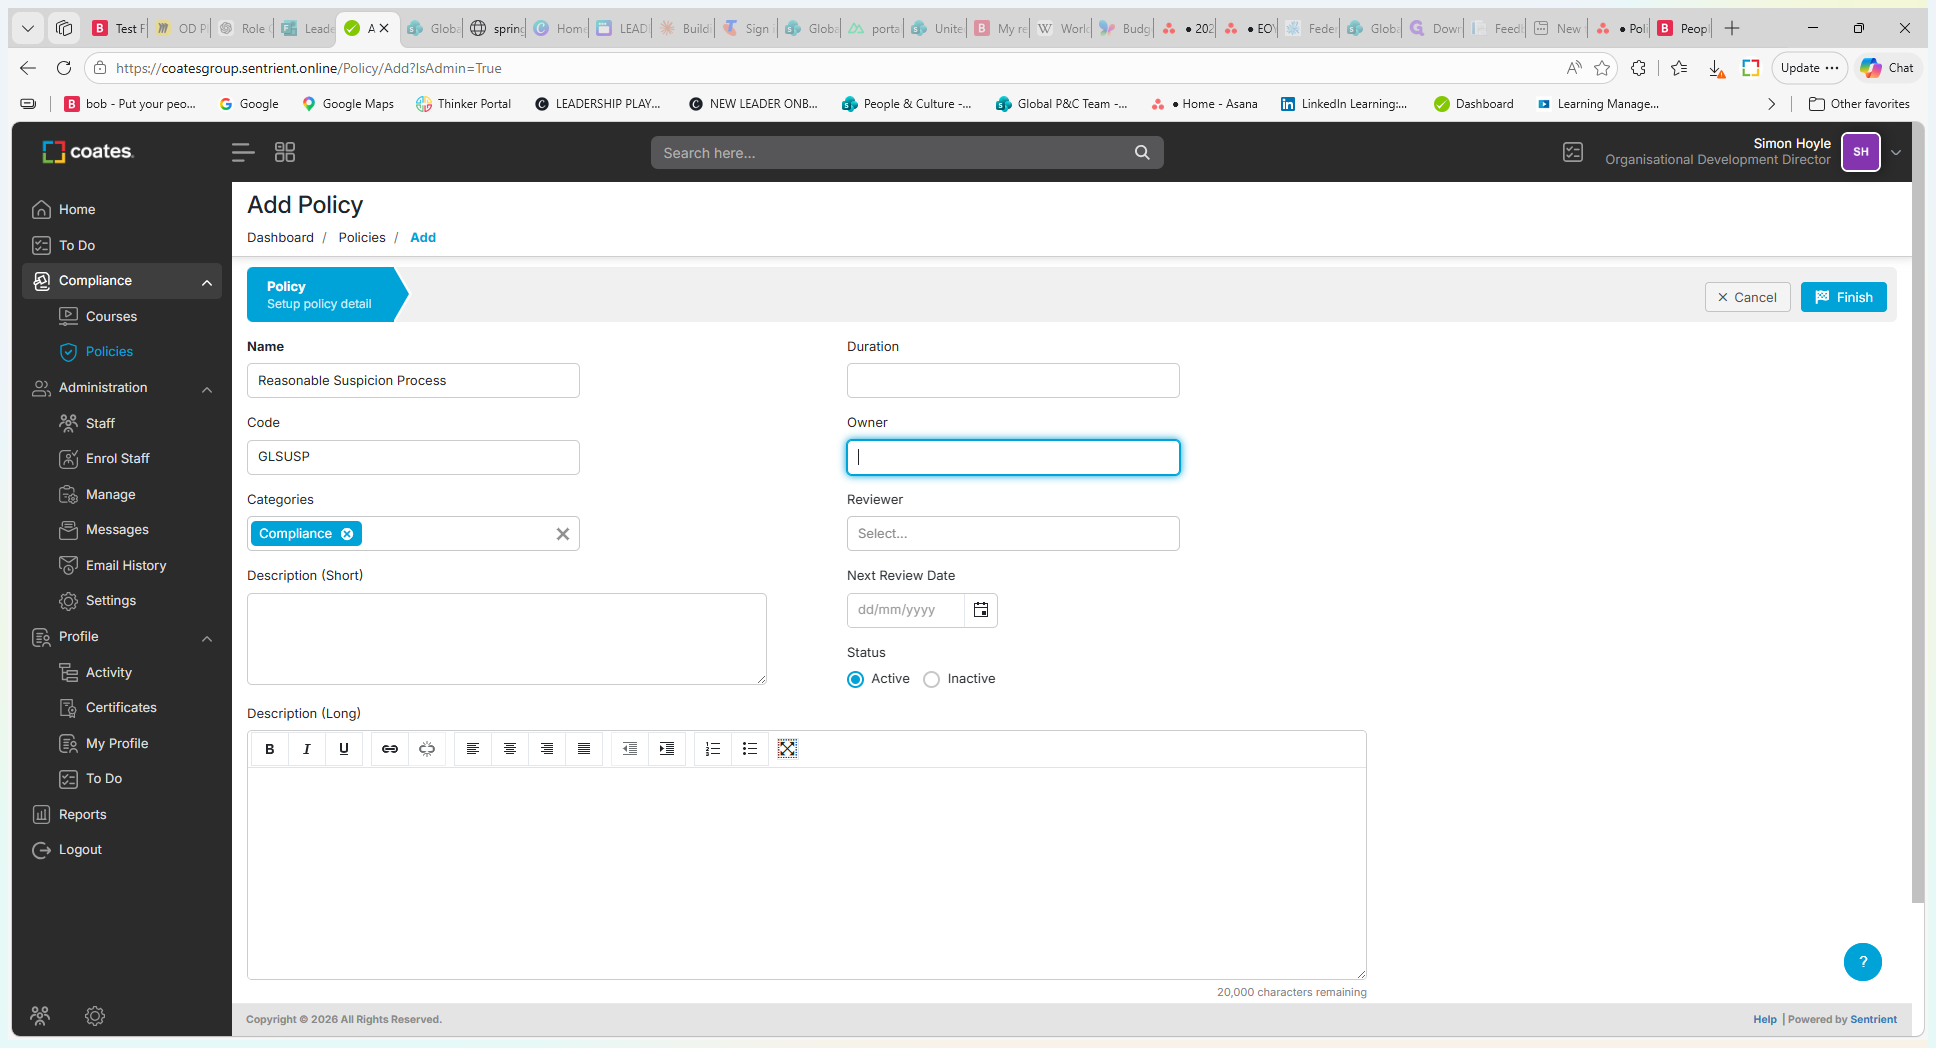
Task: Open the Help footer link
Action: pyautogui.click(x=1764, y=1020)
